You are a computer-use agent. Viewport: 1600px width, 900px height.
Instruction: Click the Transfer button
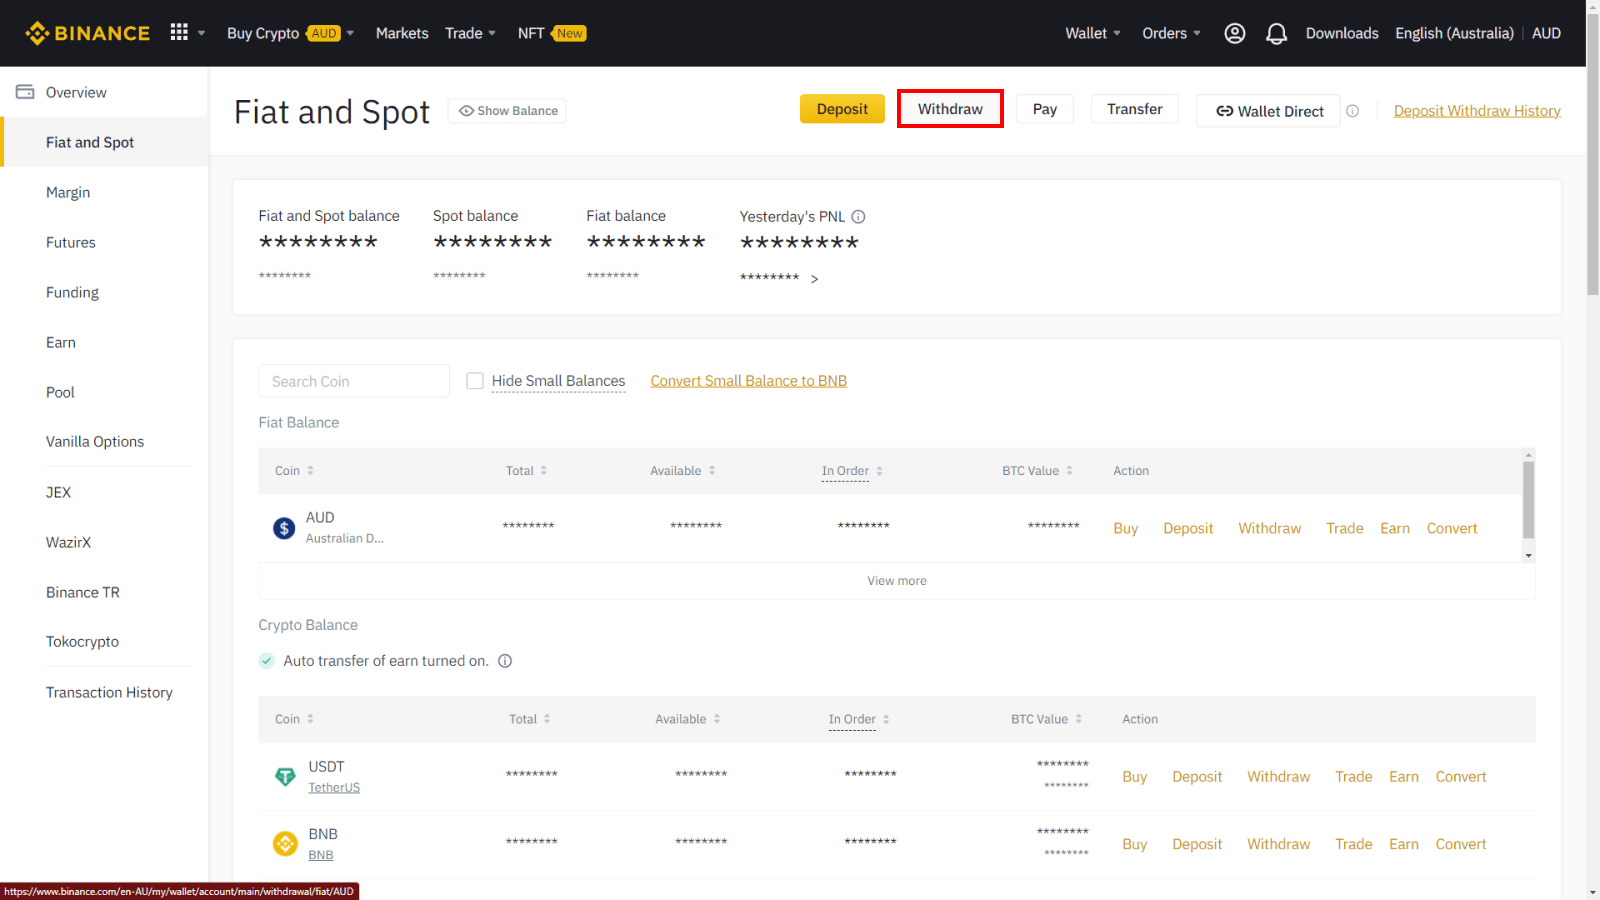(1135, 109)
